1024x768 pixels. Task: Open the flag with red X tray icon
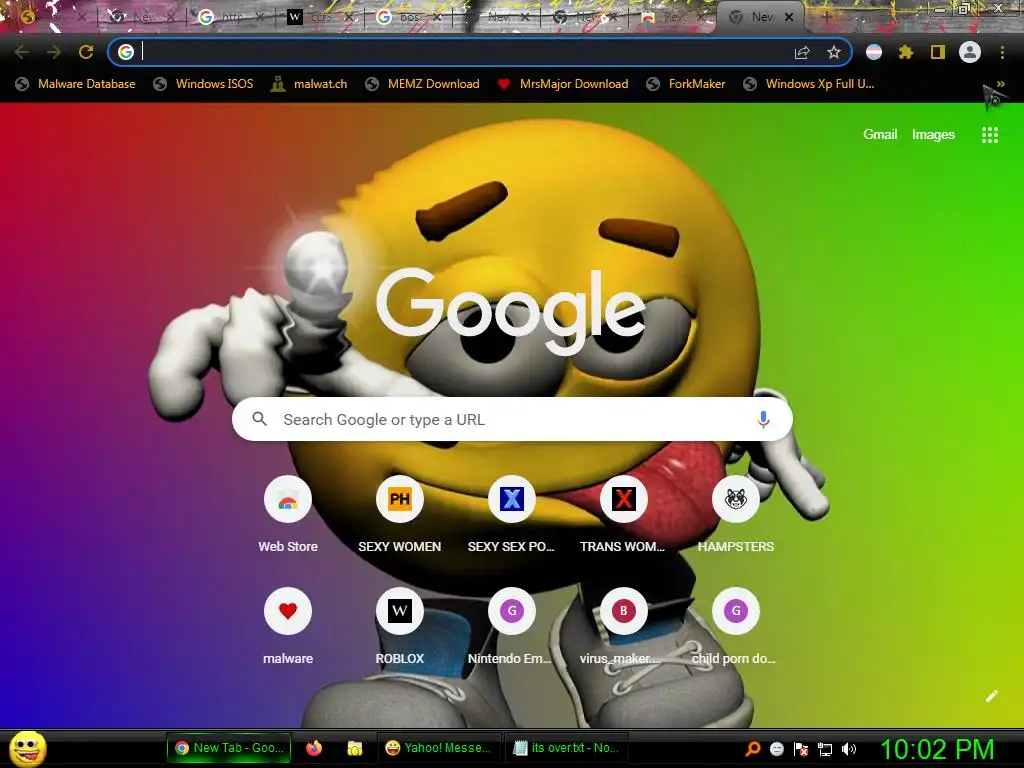click(801, 749)
